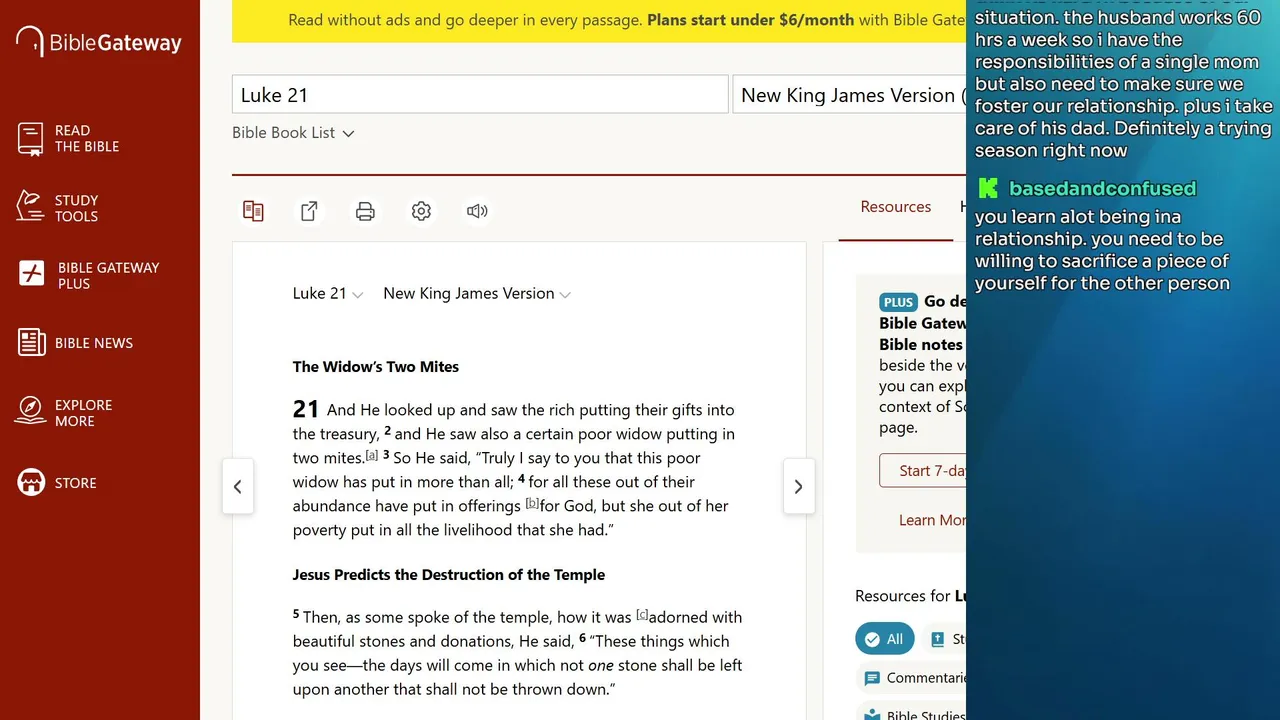Click the Start 7-day trial button
This screenshot has height=720, width=1280.
pyautogui.click(x=922, y=471)
